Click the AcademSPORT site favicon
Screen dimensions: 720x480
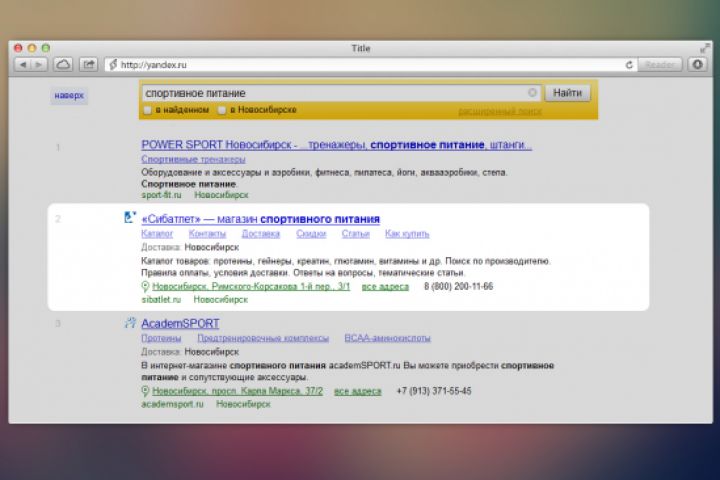(130, 323)
